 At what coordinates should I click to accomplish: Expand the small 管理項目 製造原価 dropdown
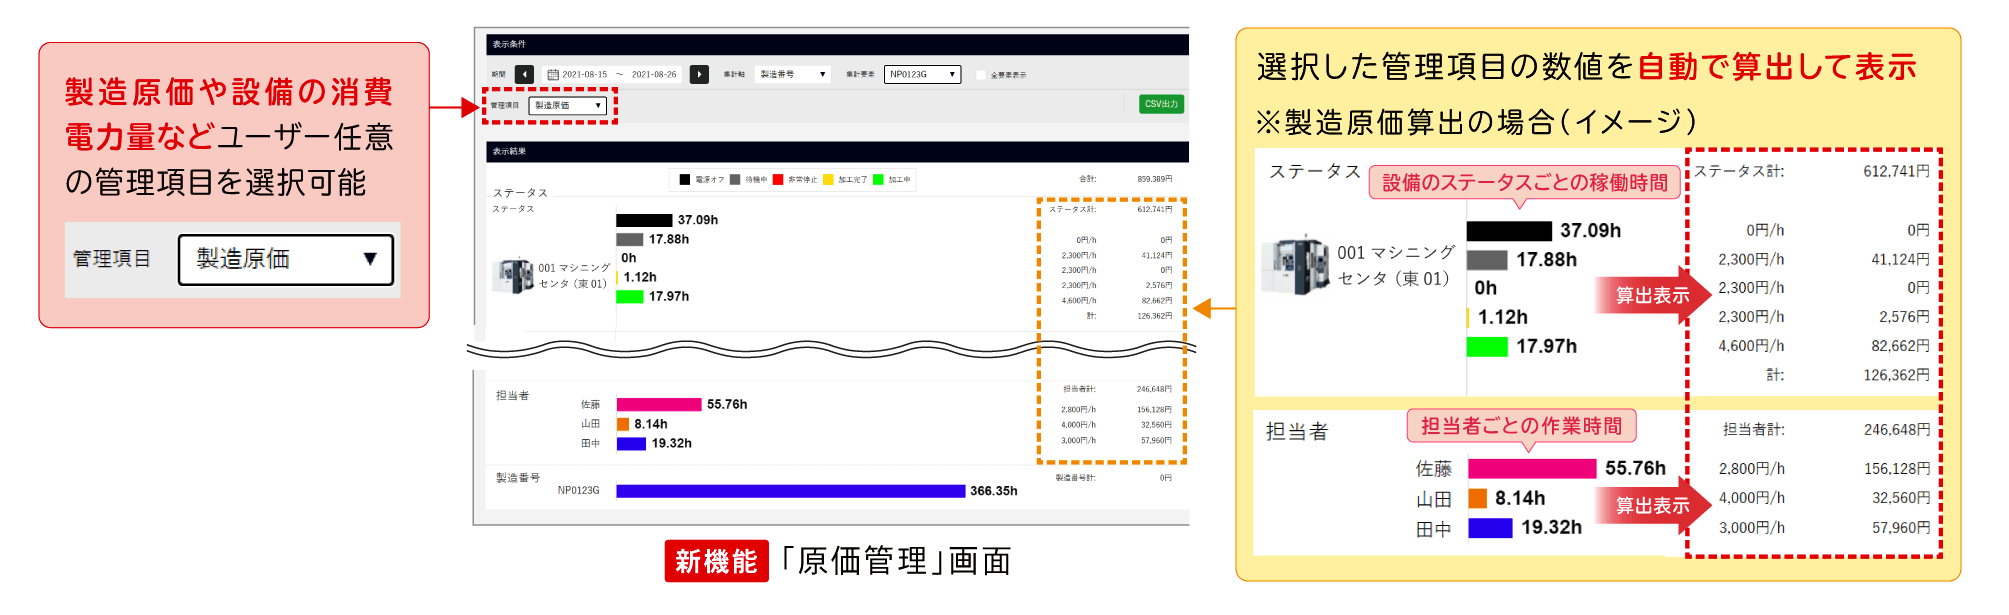pos(568,105)
